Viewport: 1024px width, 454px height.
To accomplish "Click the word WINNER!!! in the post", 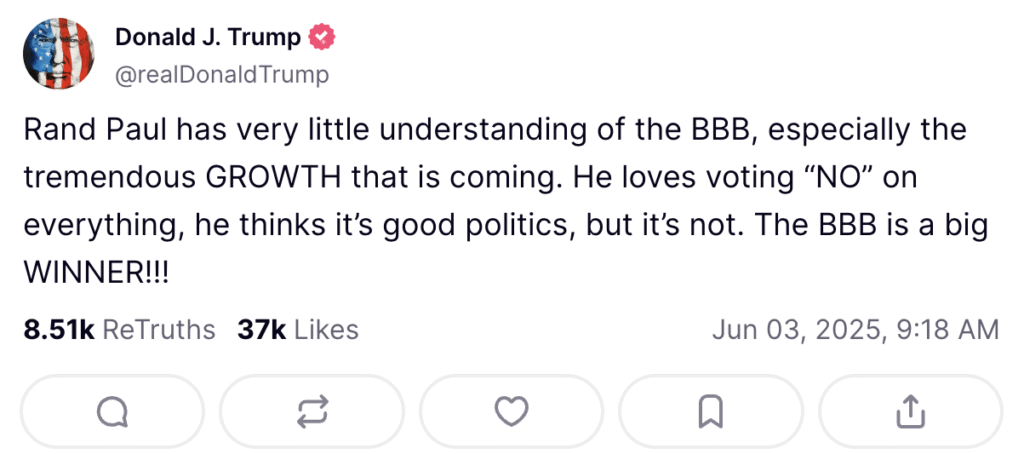I will [96, 270].
